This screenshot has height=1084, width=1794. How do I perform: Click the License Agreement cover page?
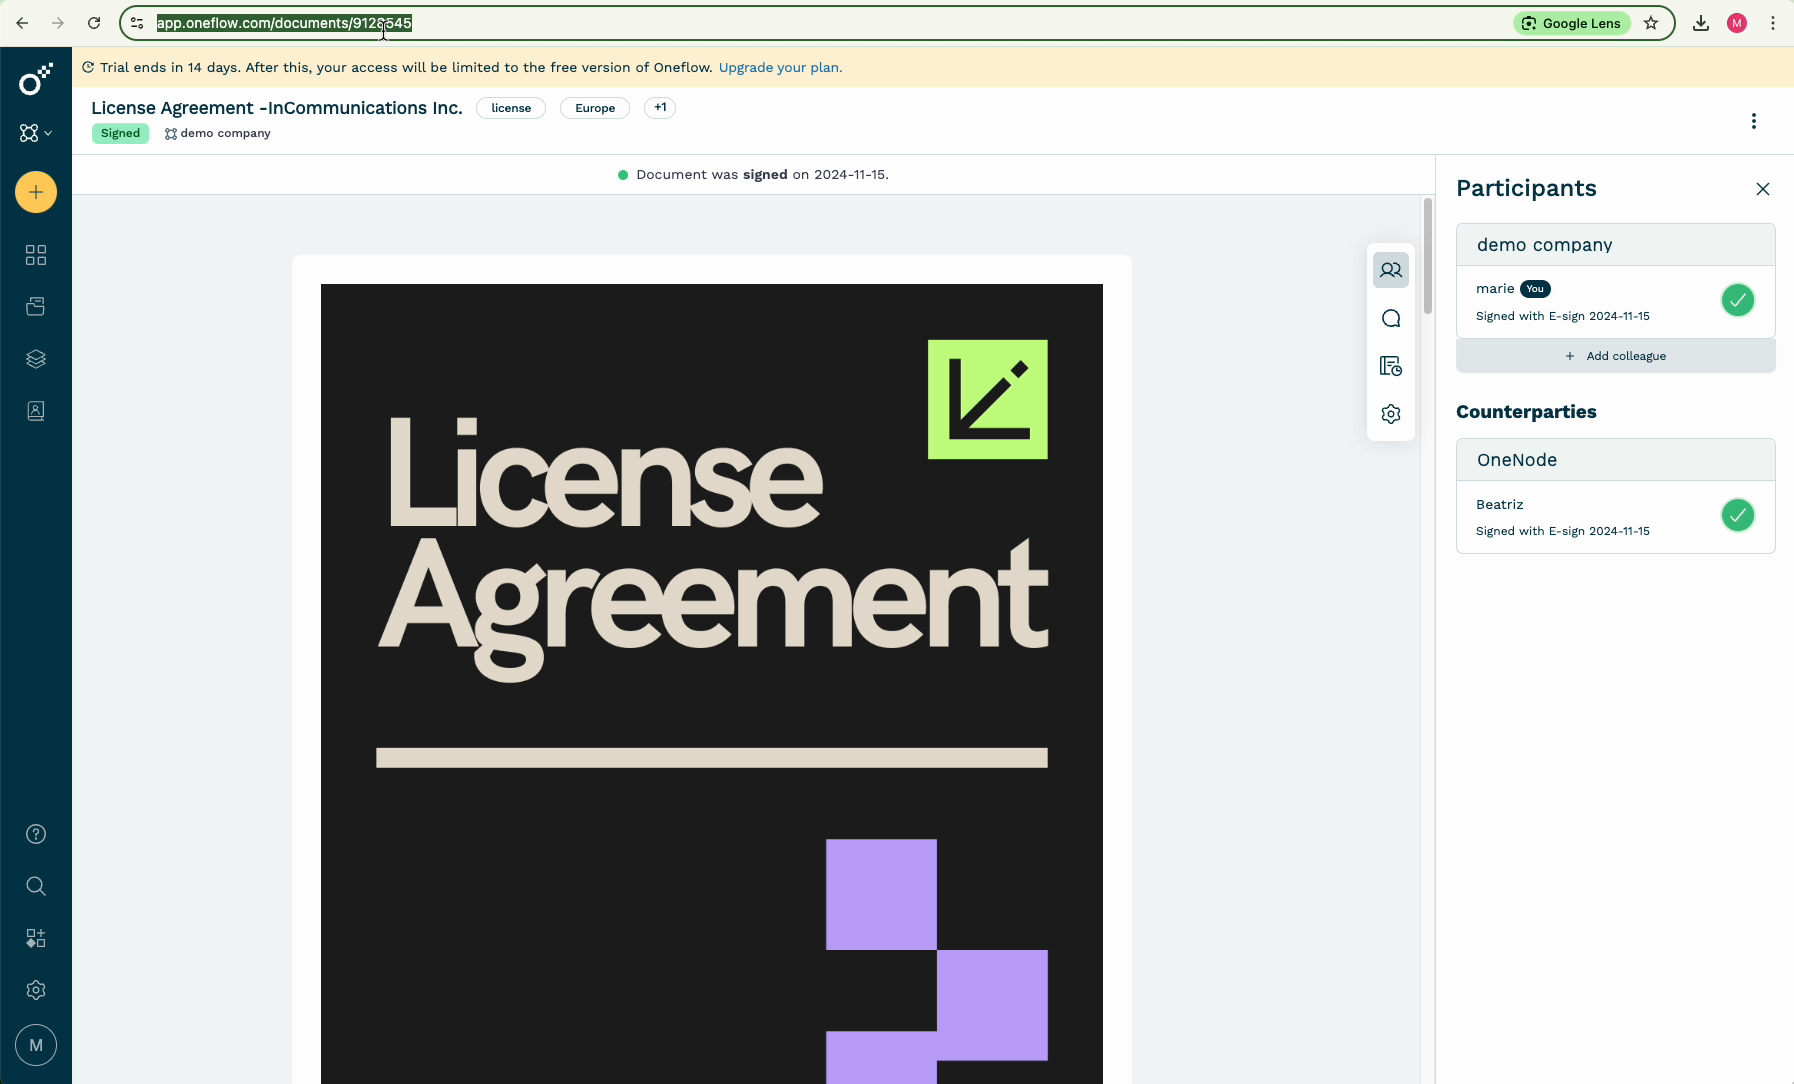[x=712, y=683]
